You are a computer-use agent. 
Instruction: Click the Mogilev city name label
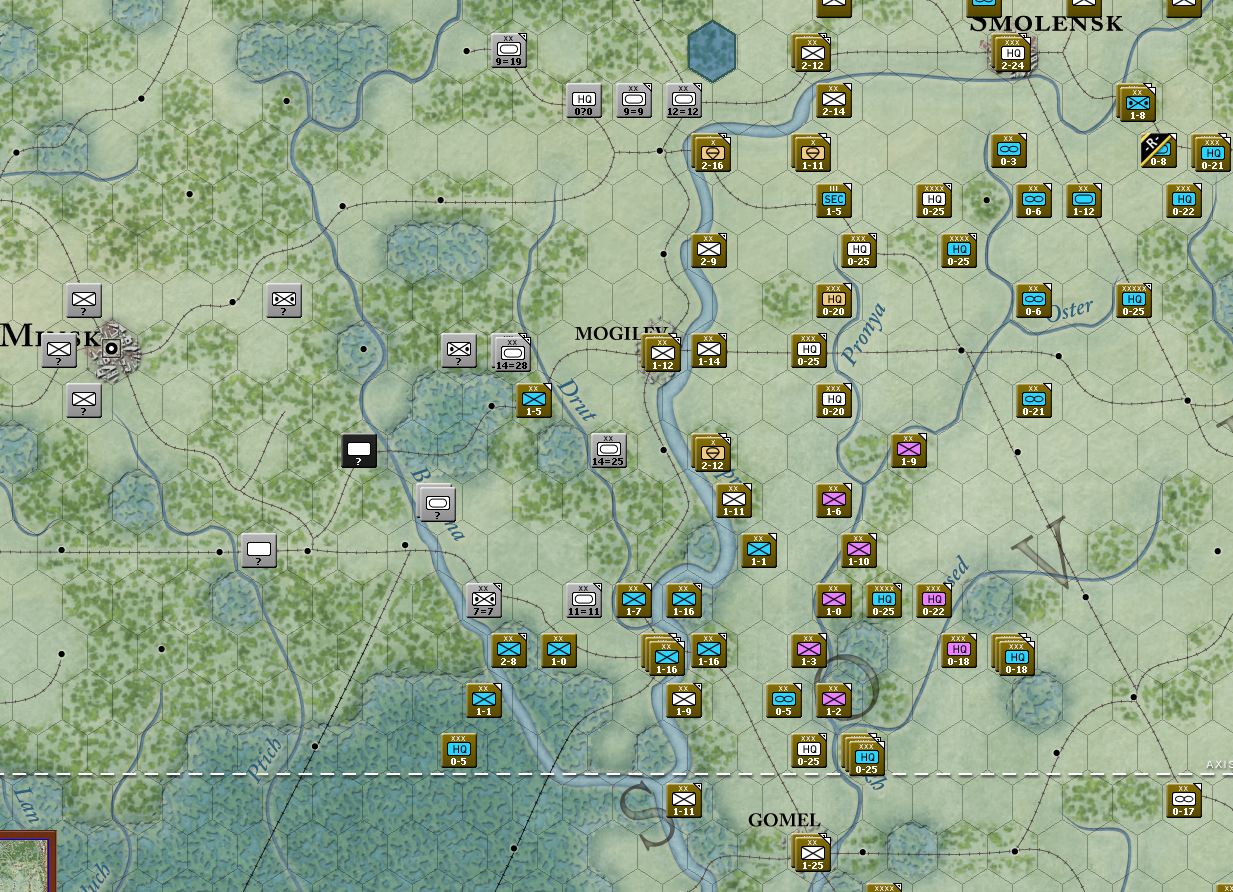[x=621, y=333]
